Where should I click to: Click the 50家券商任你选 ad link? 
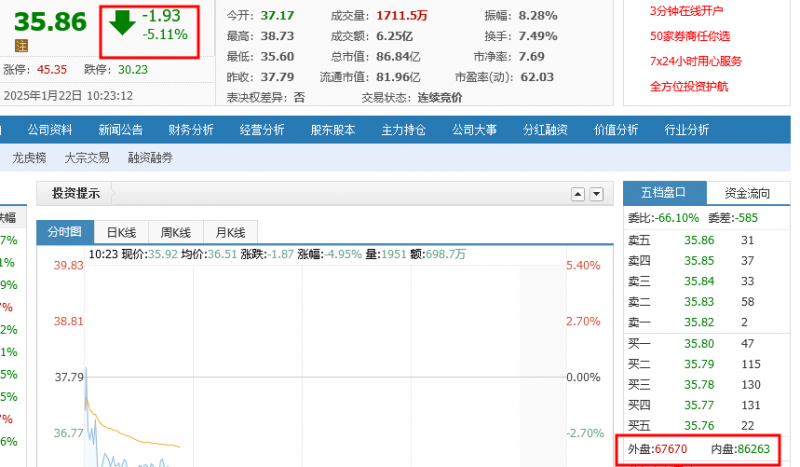pos(690,36)
